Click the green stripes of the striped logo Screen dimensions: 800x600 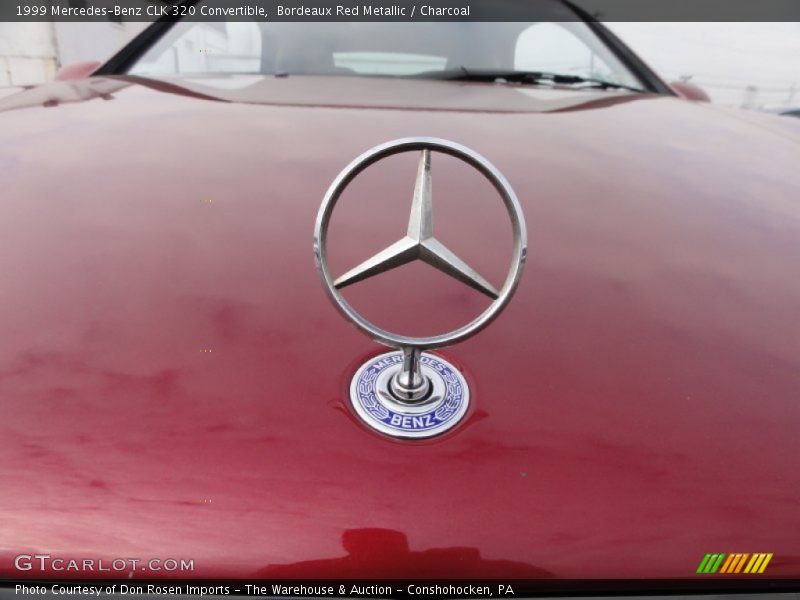[709, 563]
